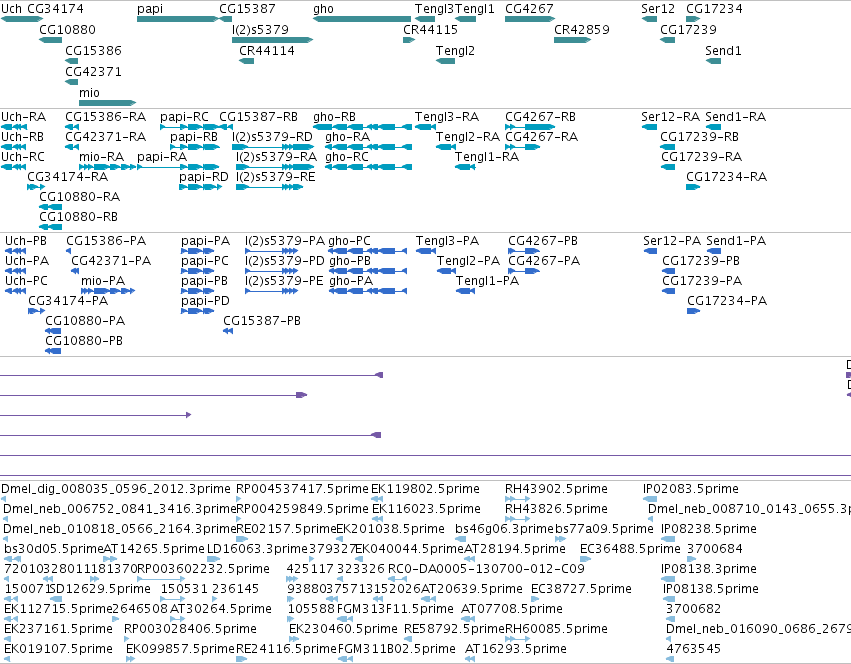
Task: Open EST AT16293.5prime
Action: 516,649
